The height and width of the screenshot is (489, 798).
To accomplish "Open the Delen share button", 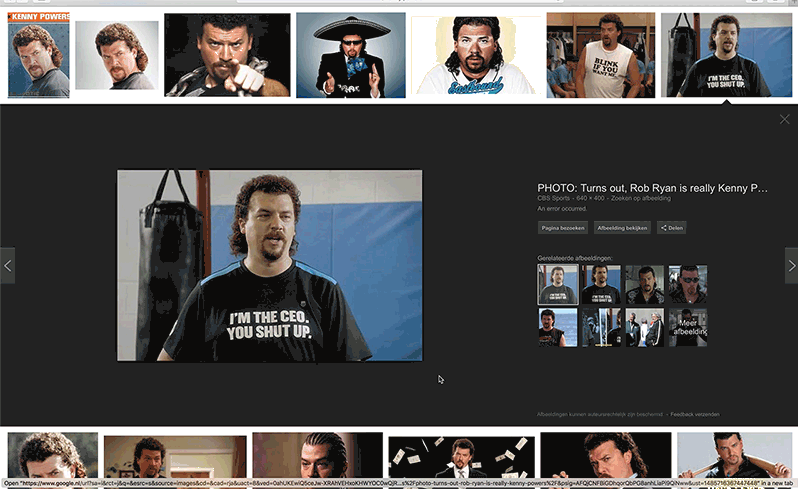I will coord(671,228).
